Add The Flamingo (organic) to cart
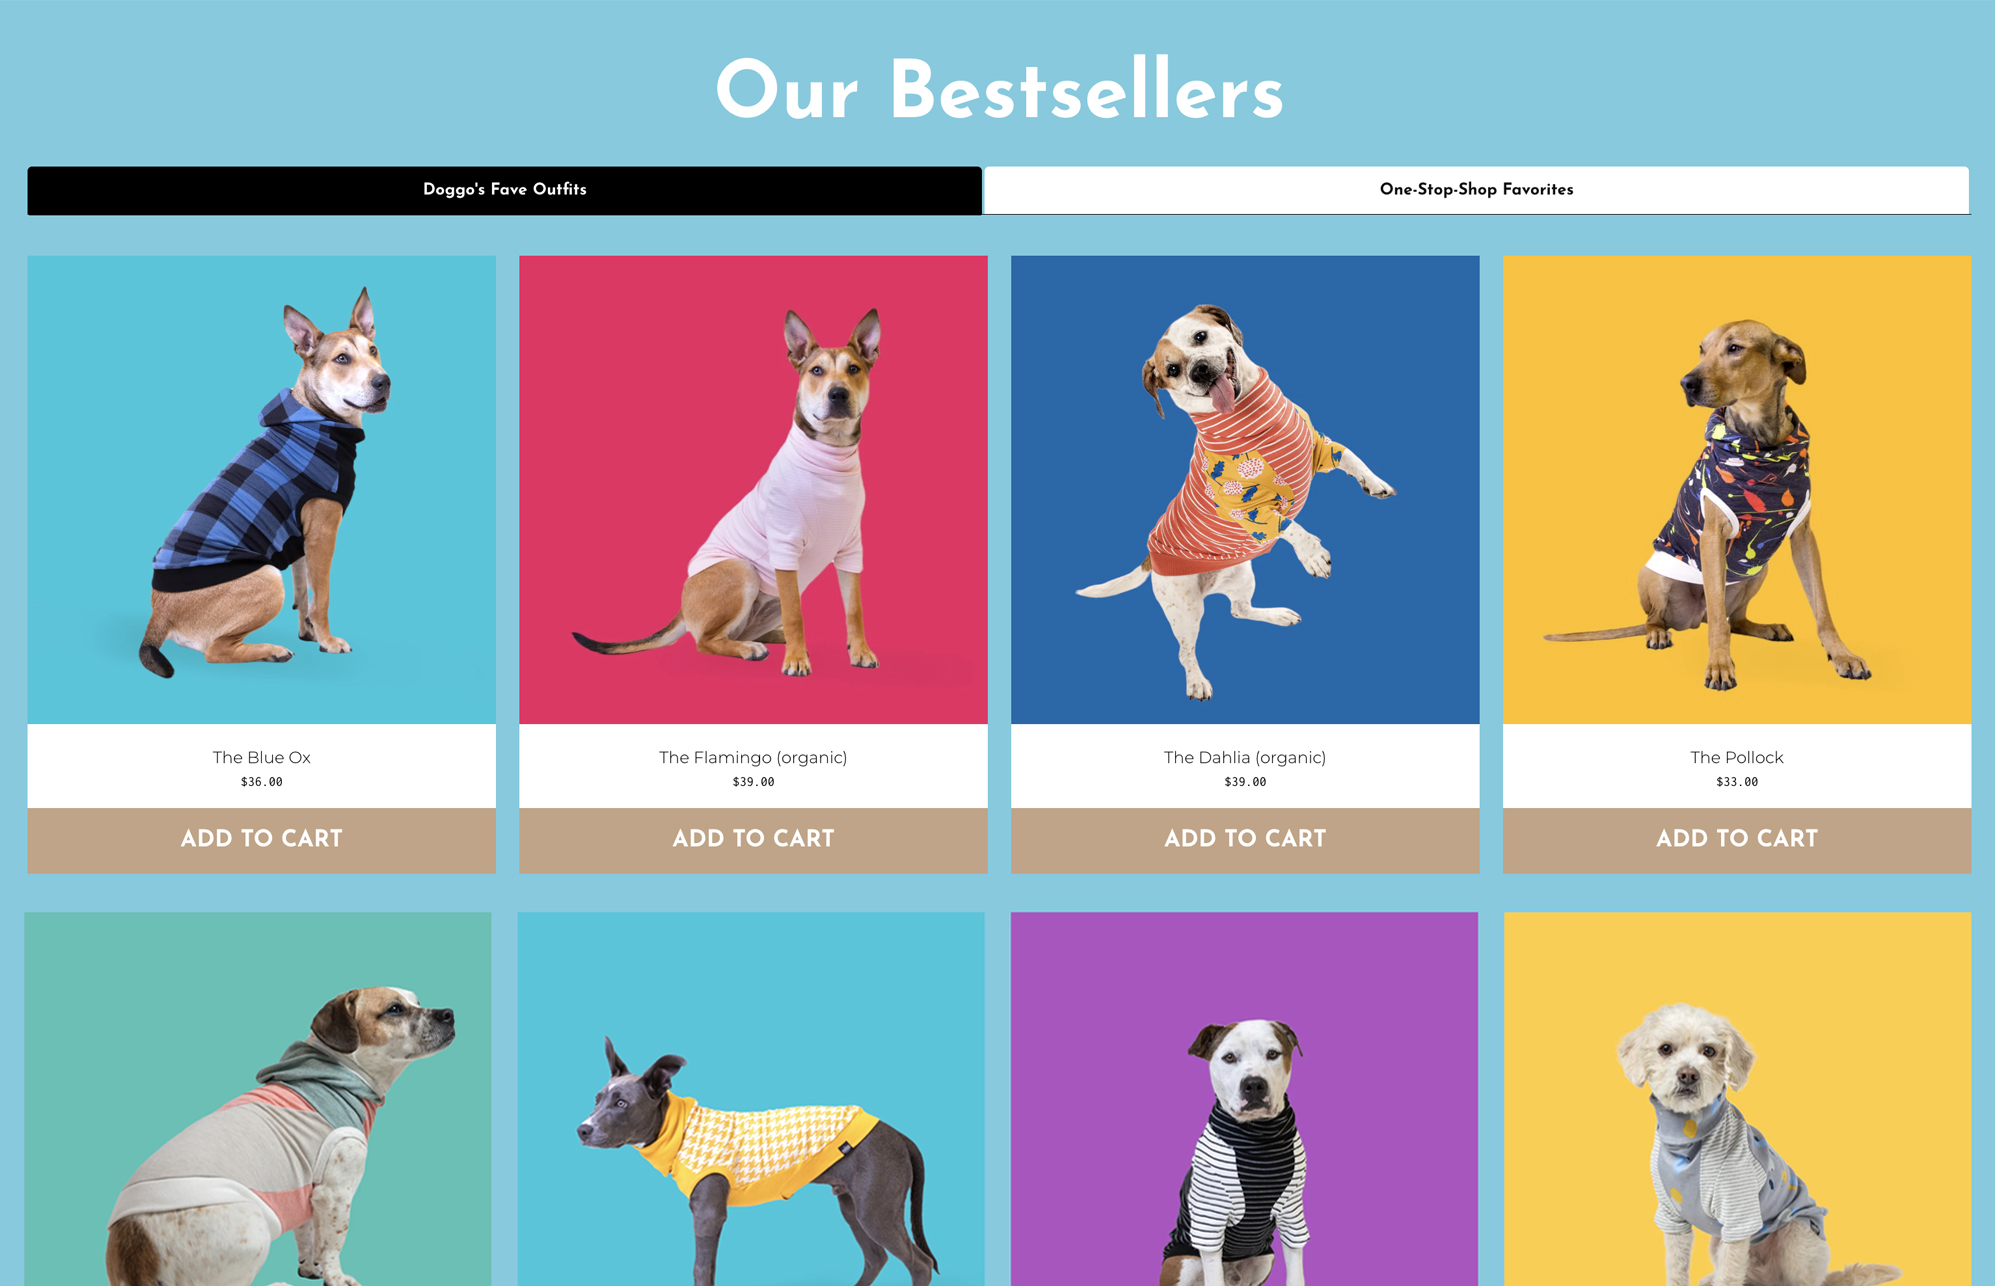The width and height of the screenshot is (1995, 1286). coord(753,840)
